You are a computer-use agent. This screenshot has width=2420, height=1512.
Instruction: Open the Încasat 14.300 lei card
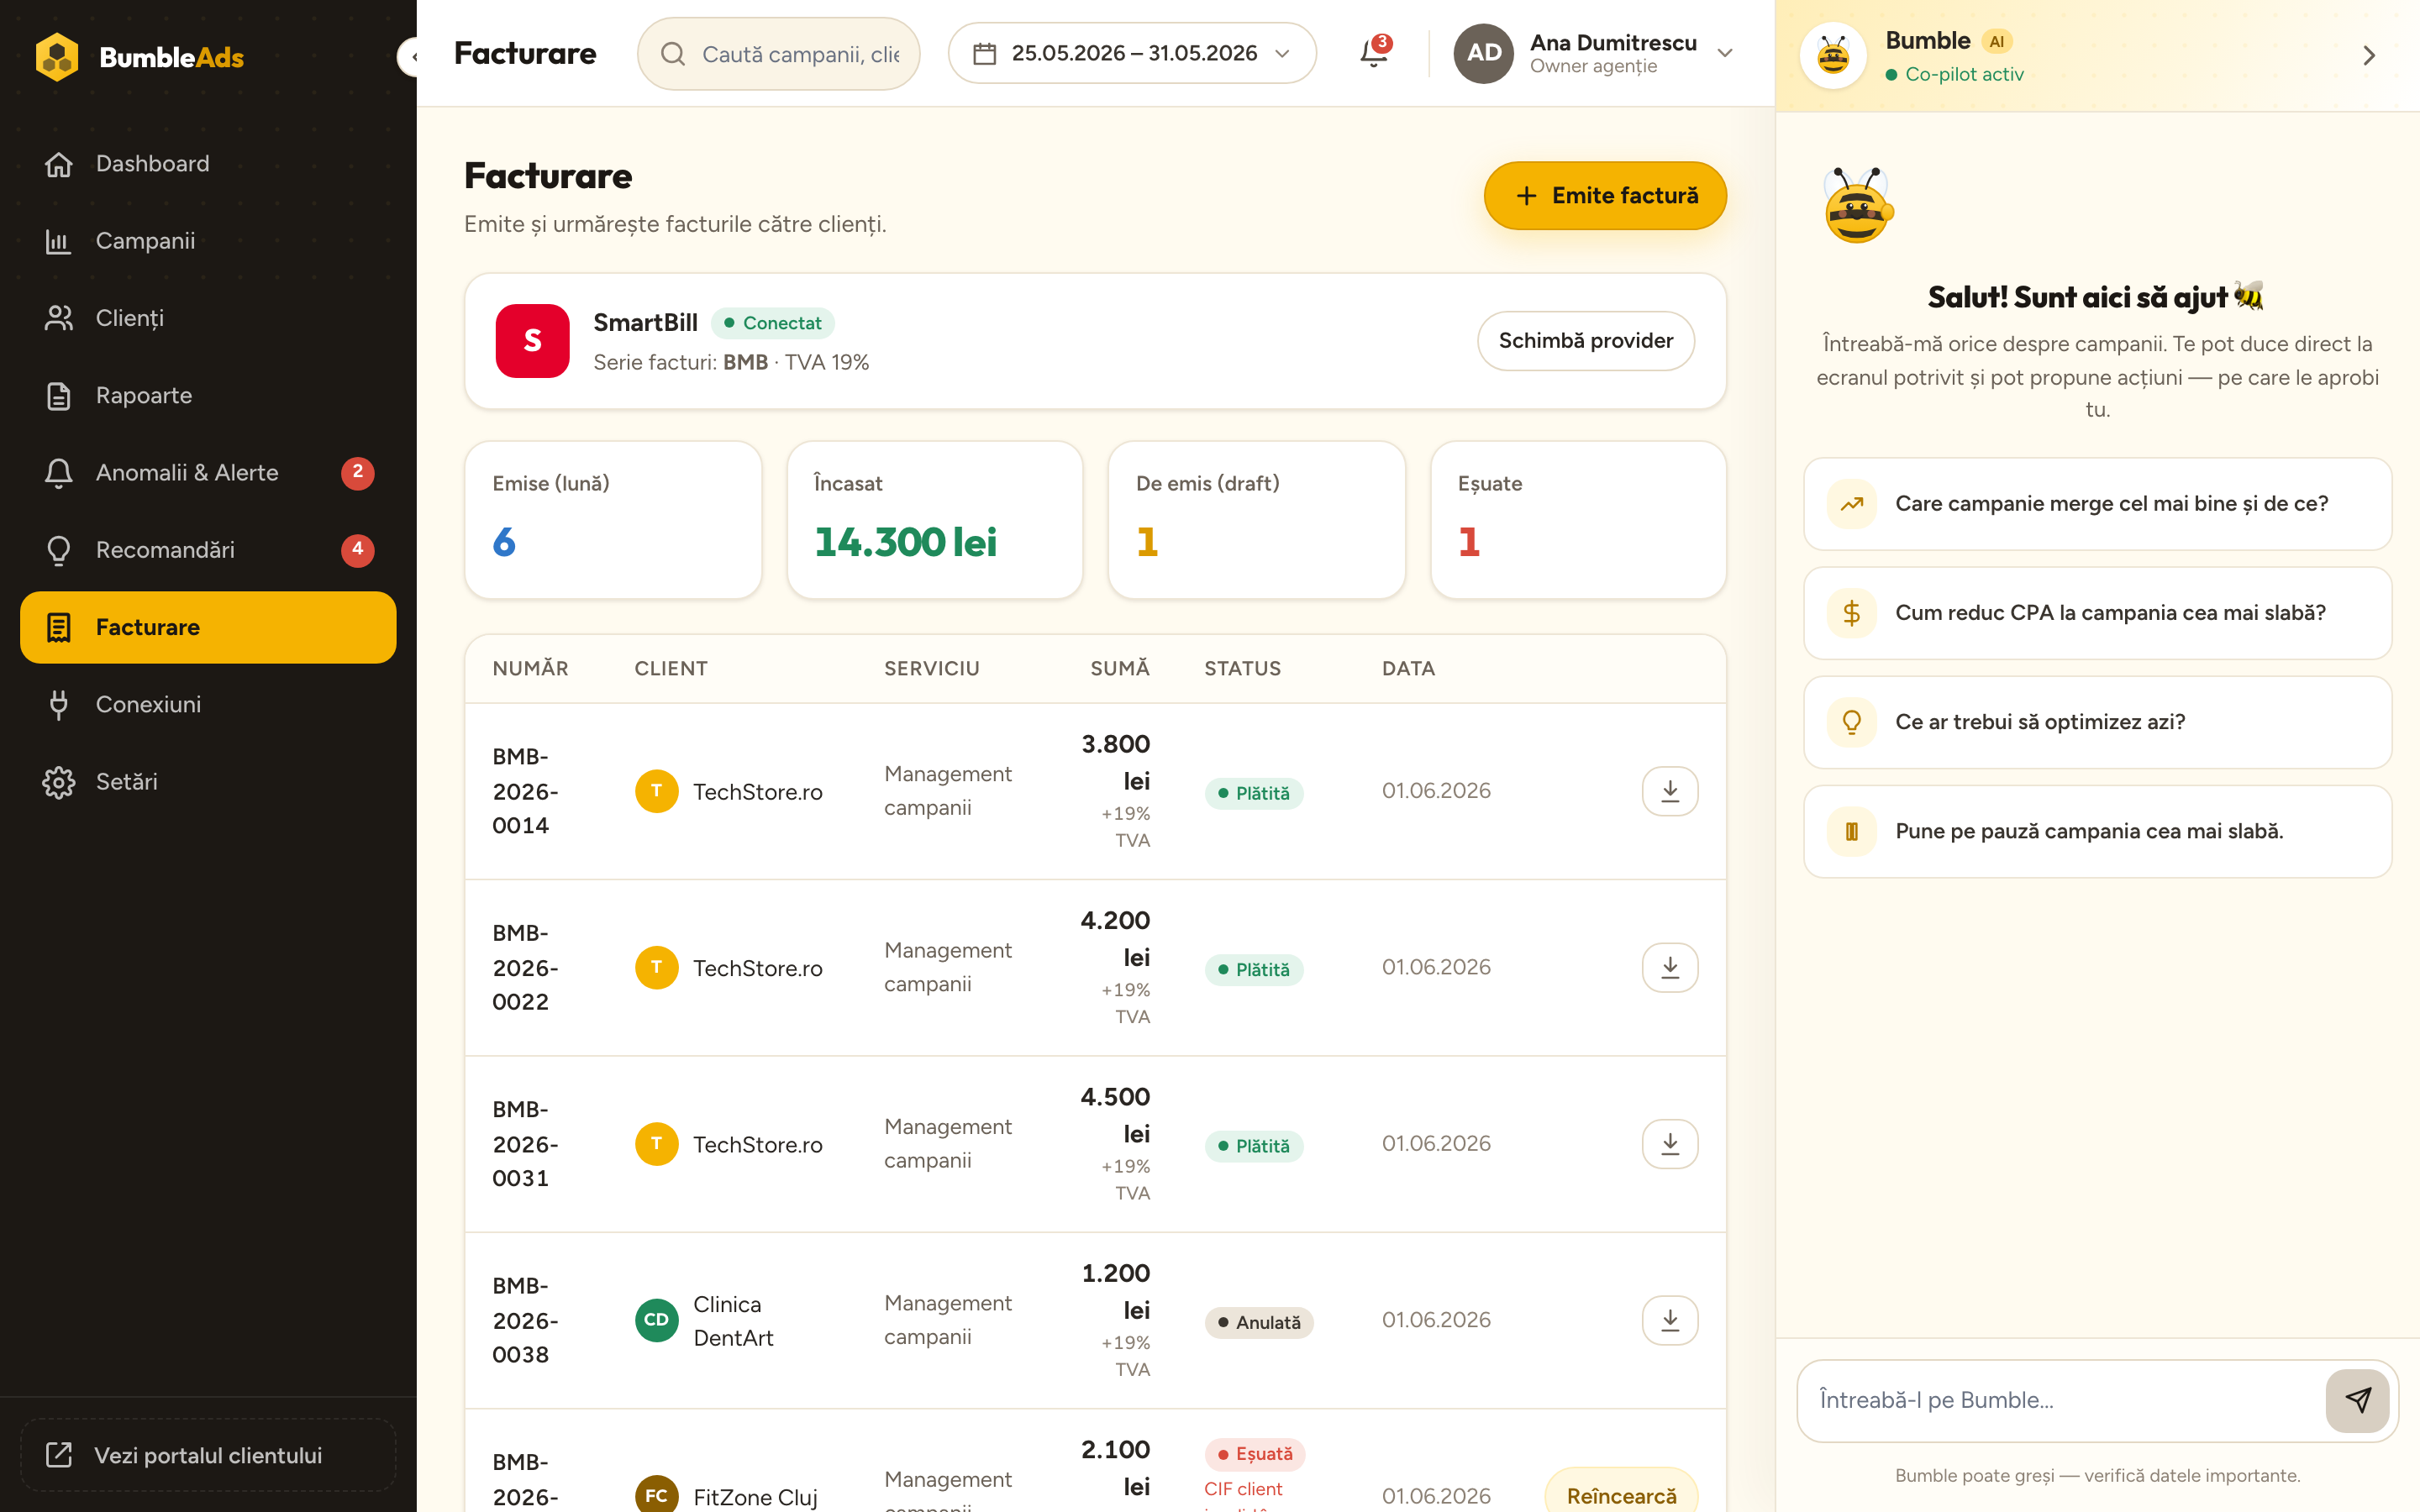pyautogui.click(x=935, y=520)
